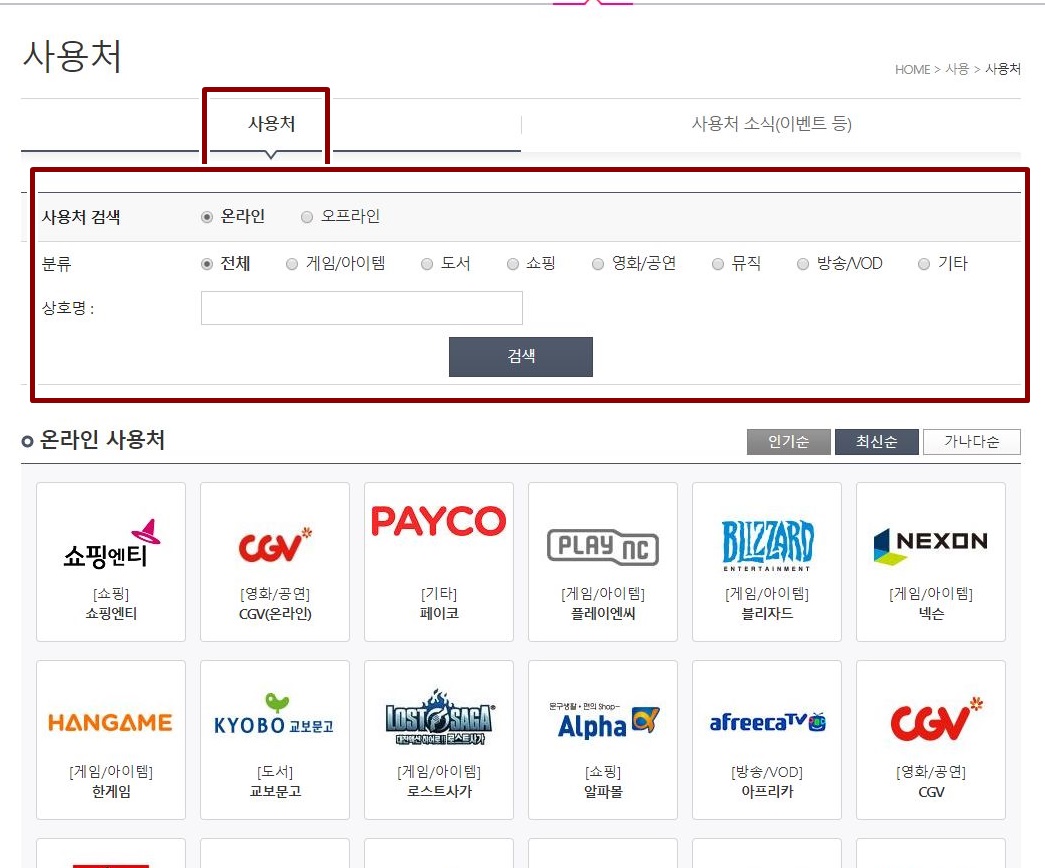Select the HANGAME logo
1045x868 pixels.
111,723
